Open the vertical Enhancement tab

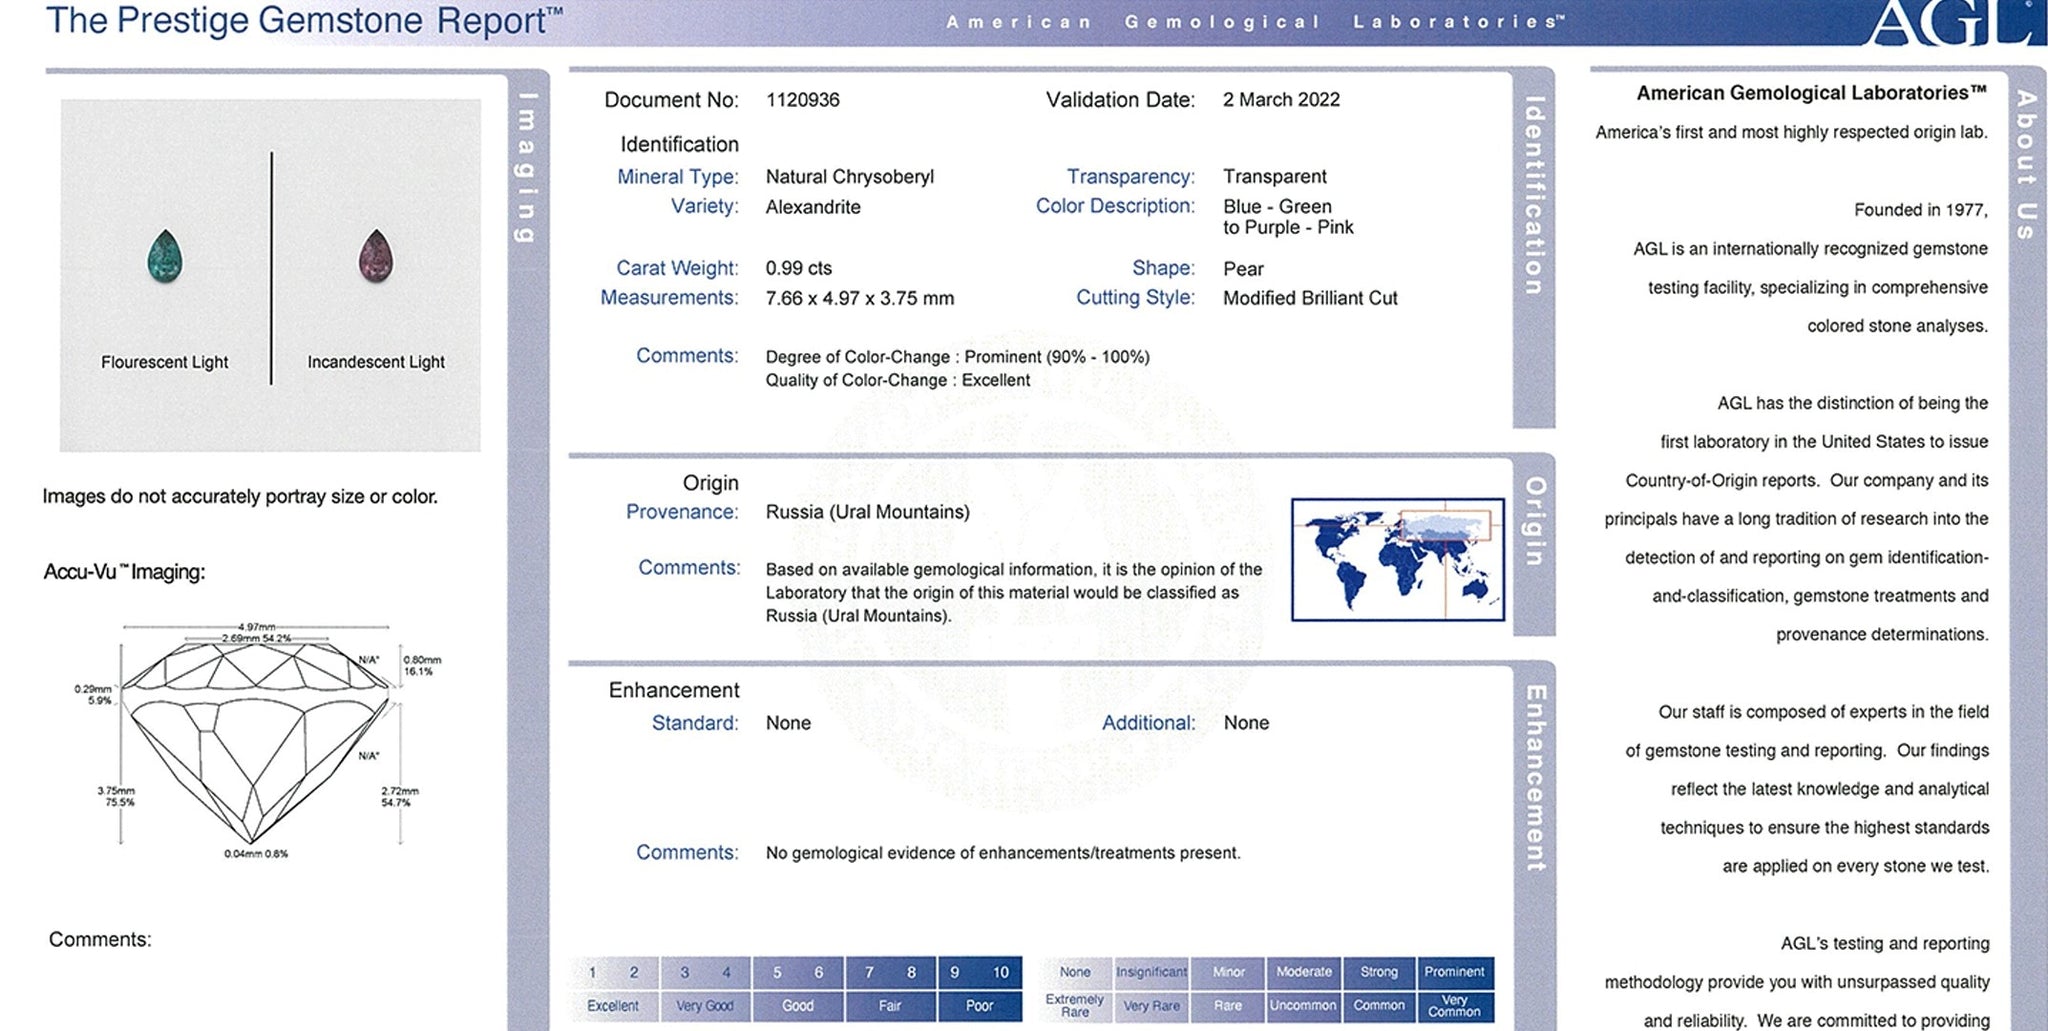click(1534, 777)
